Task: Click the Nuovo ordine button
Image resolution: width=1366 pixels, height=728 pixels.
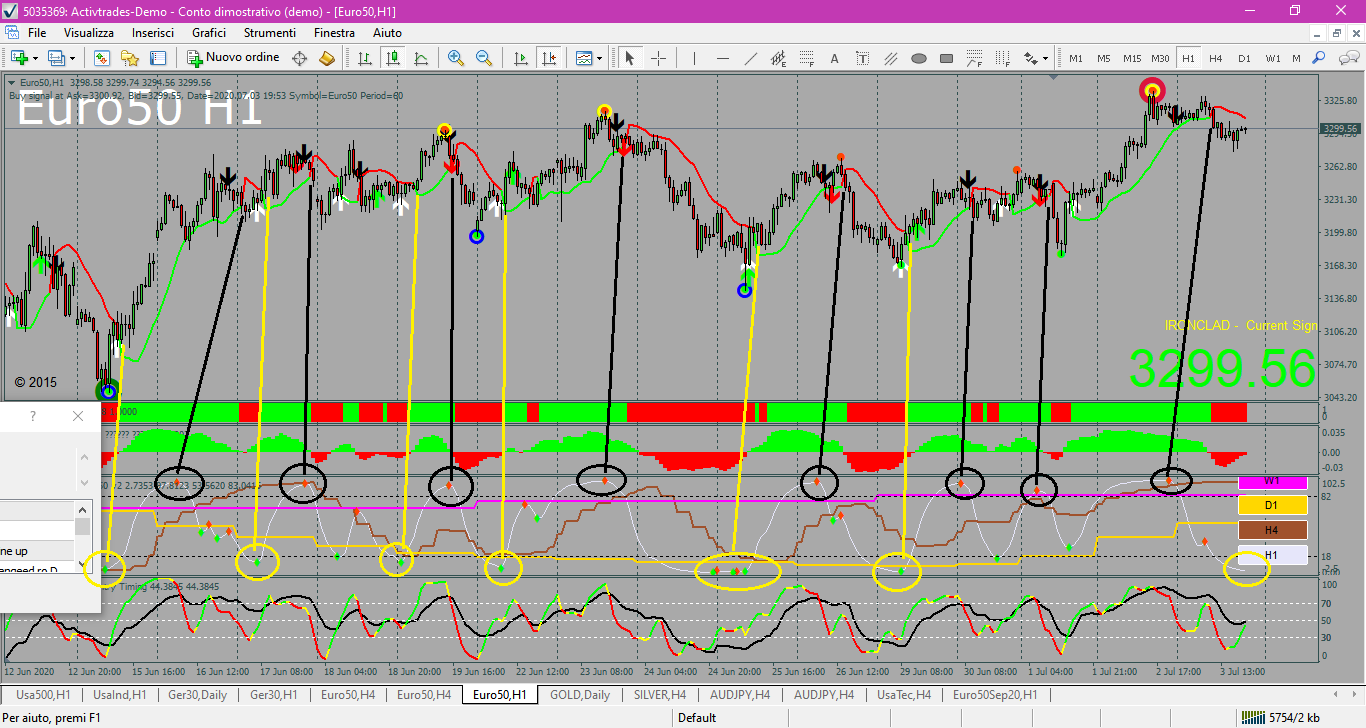Action: pyautogui.click(x=233, y=58)
